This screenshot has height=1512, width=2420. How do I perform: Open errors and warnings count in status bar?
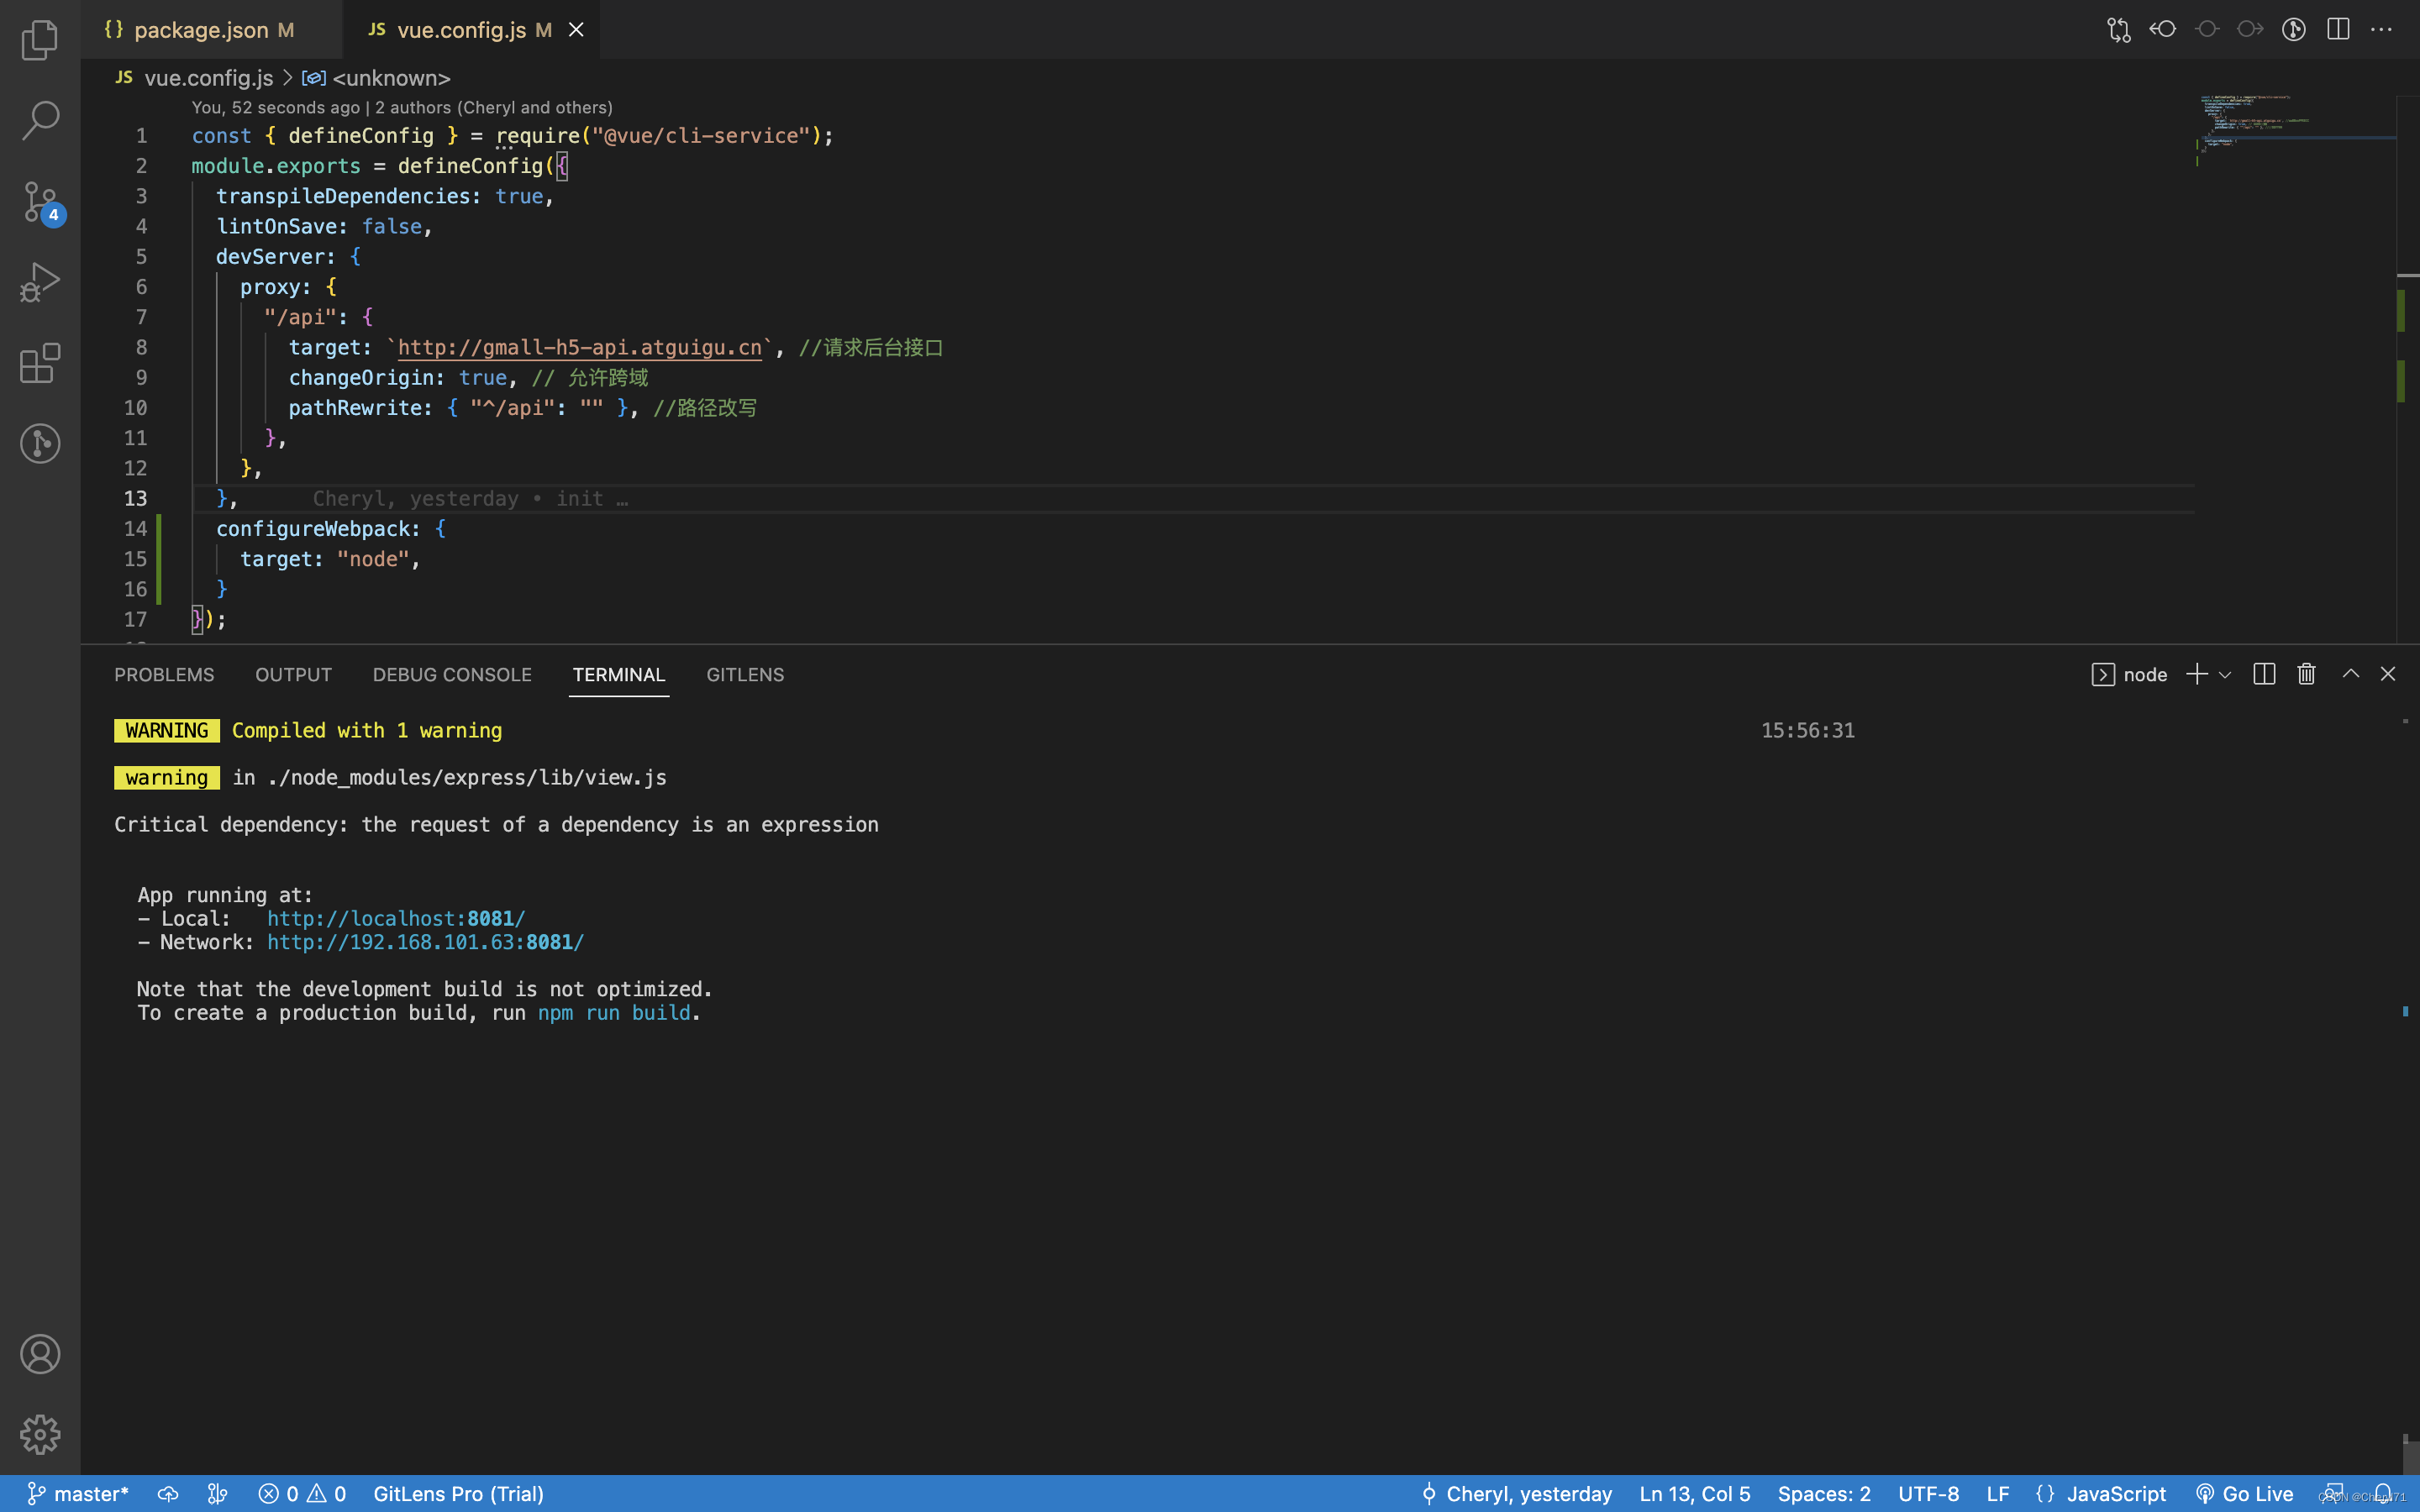click(x=302, y=1494)
